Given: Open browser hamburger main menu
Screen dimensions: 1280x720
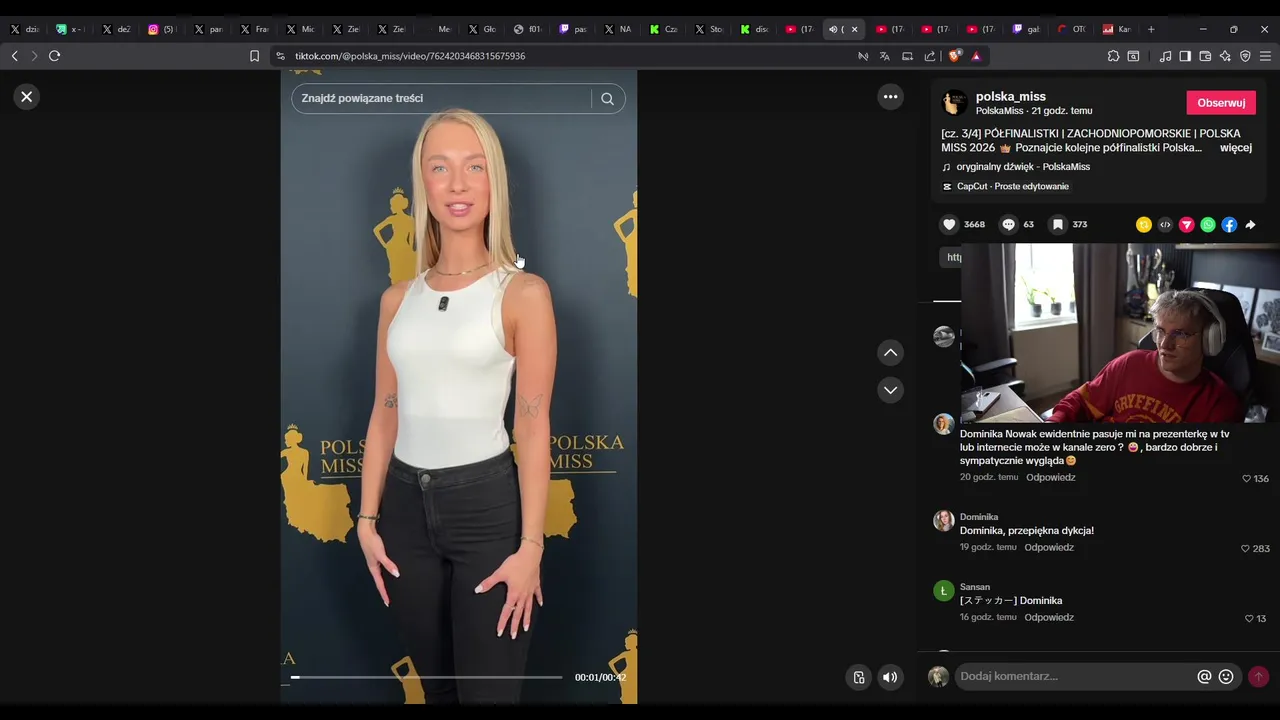Looking at the screenshot, I should tap(1265, 56).
